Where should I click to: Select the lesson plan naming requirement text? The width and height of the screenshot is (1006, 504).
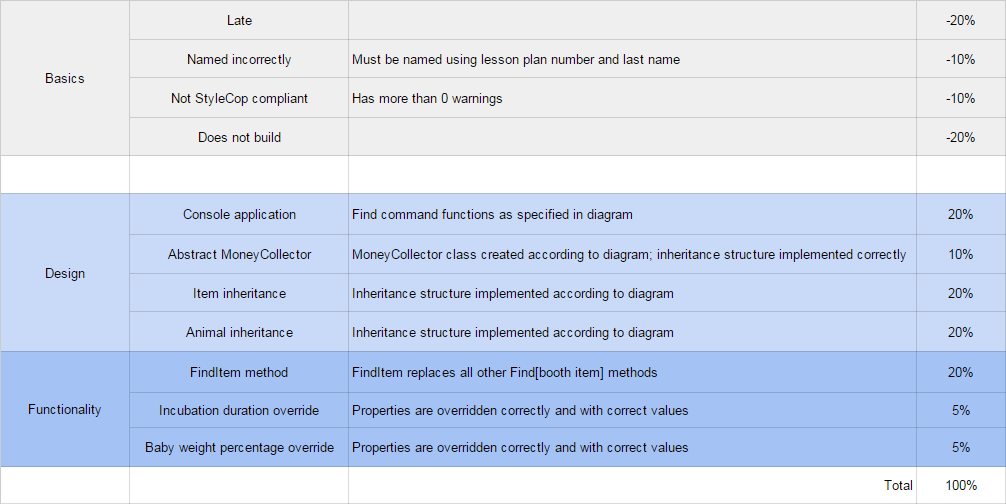[515, 59]
